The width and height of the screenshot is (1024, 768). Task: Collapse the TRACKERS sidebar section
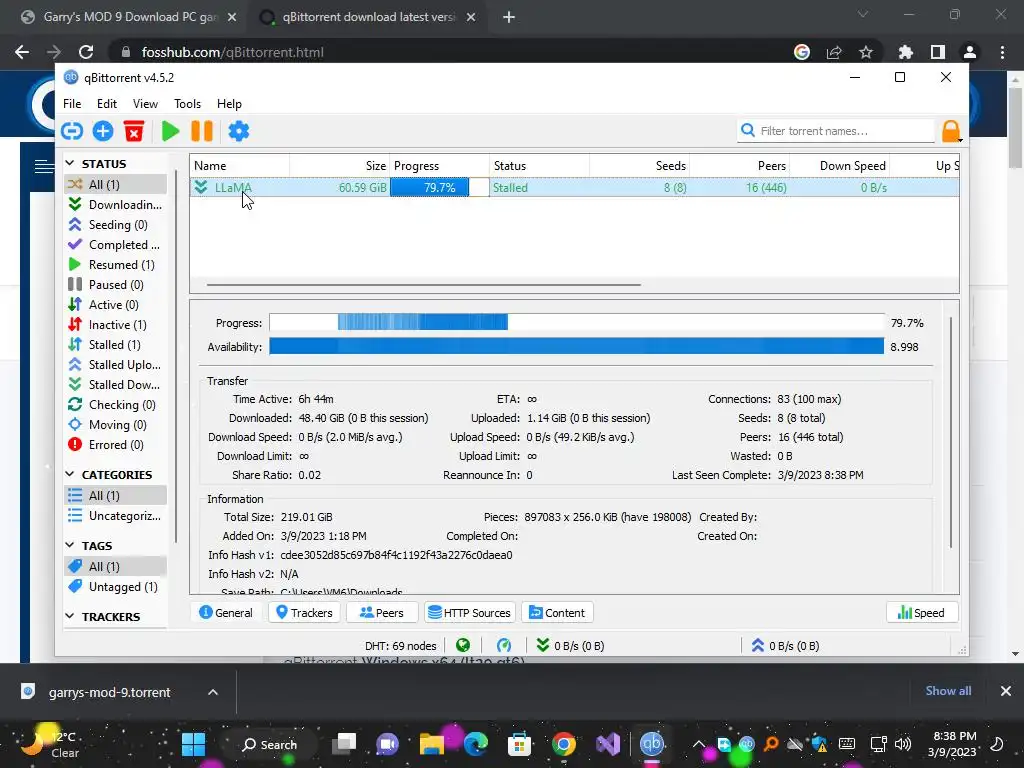(71, 616)
